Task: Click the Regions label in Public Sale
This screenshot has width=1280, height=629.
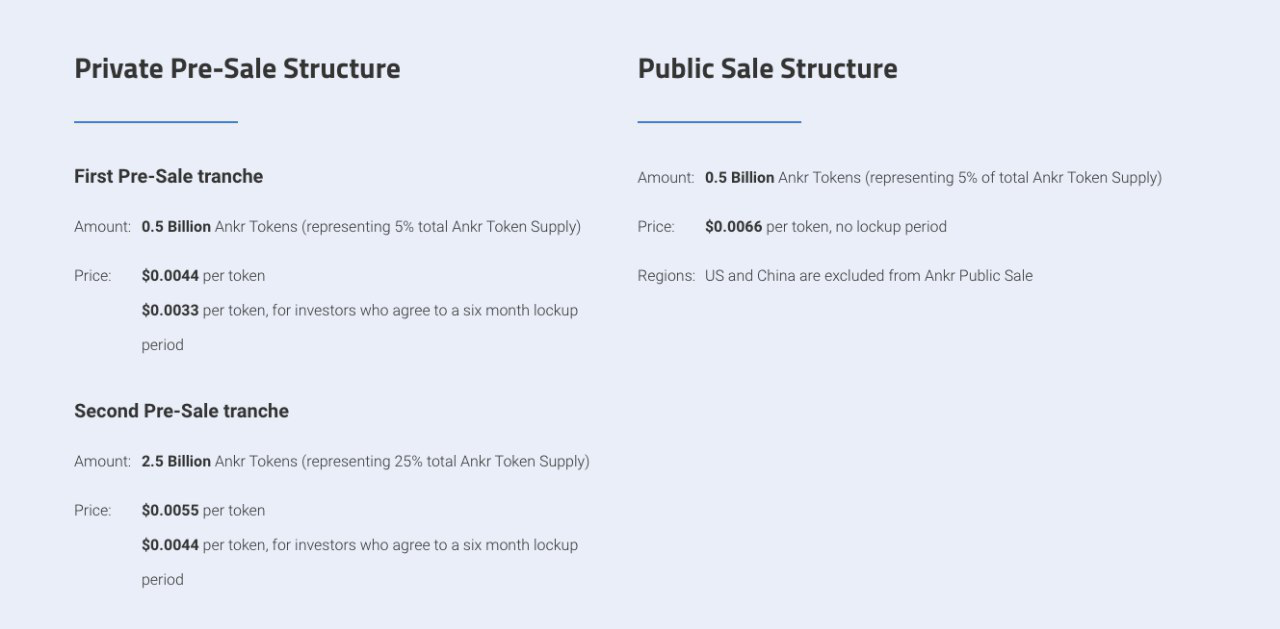Action: coord(666,276)
